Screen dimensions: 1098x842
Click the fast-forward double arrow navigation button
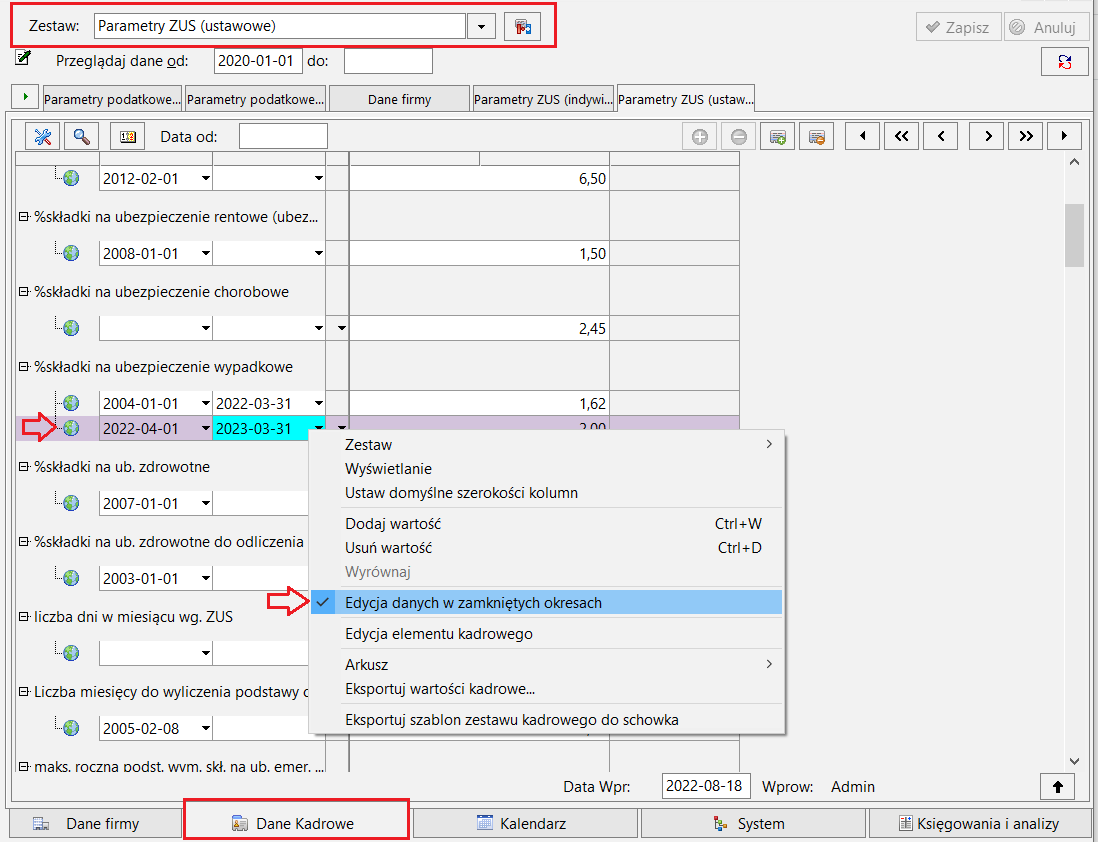point(1025,136)
